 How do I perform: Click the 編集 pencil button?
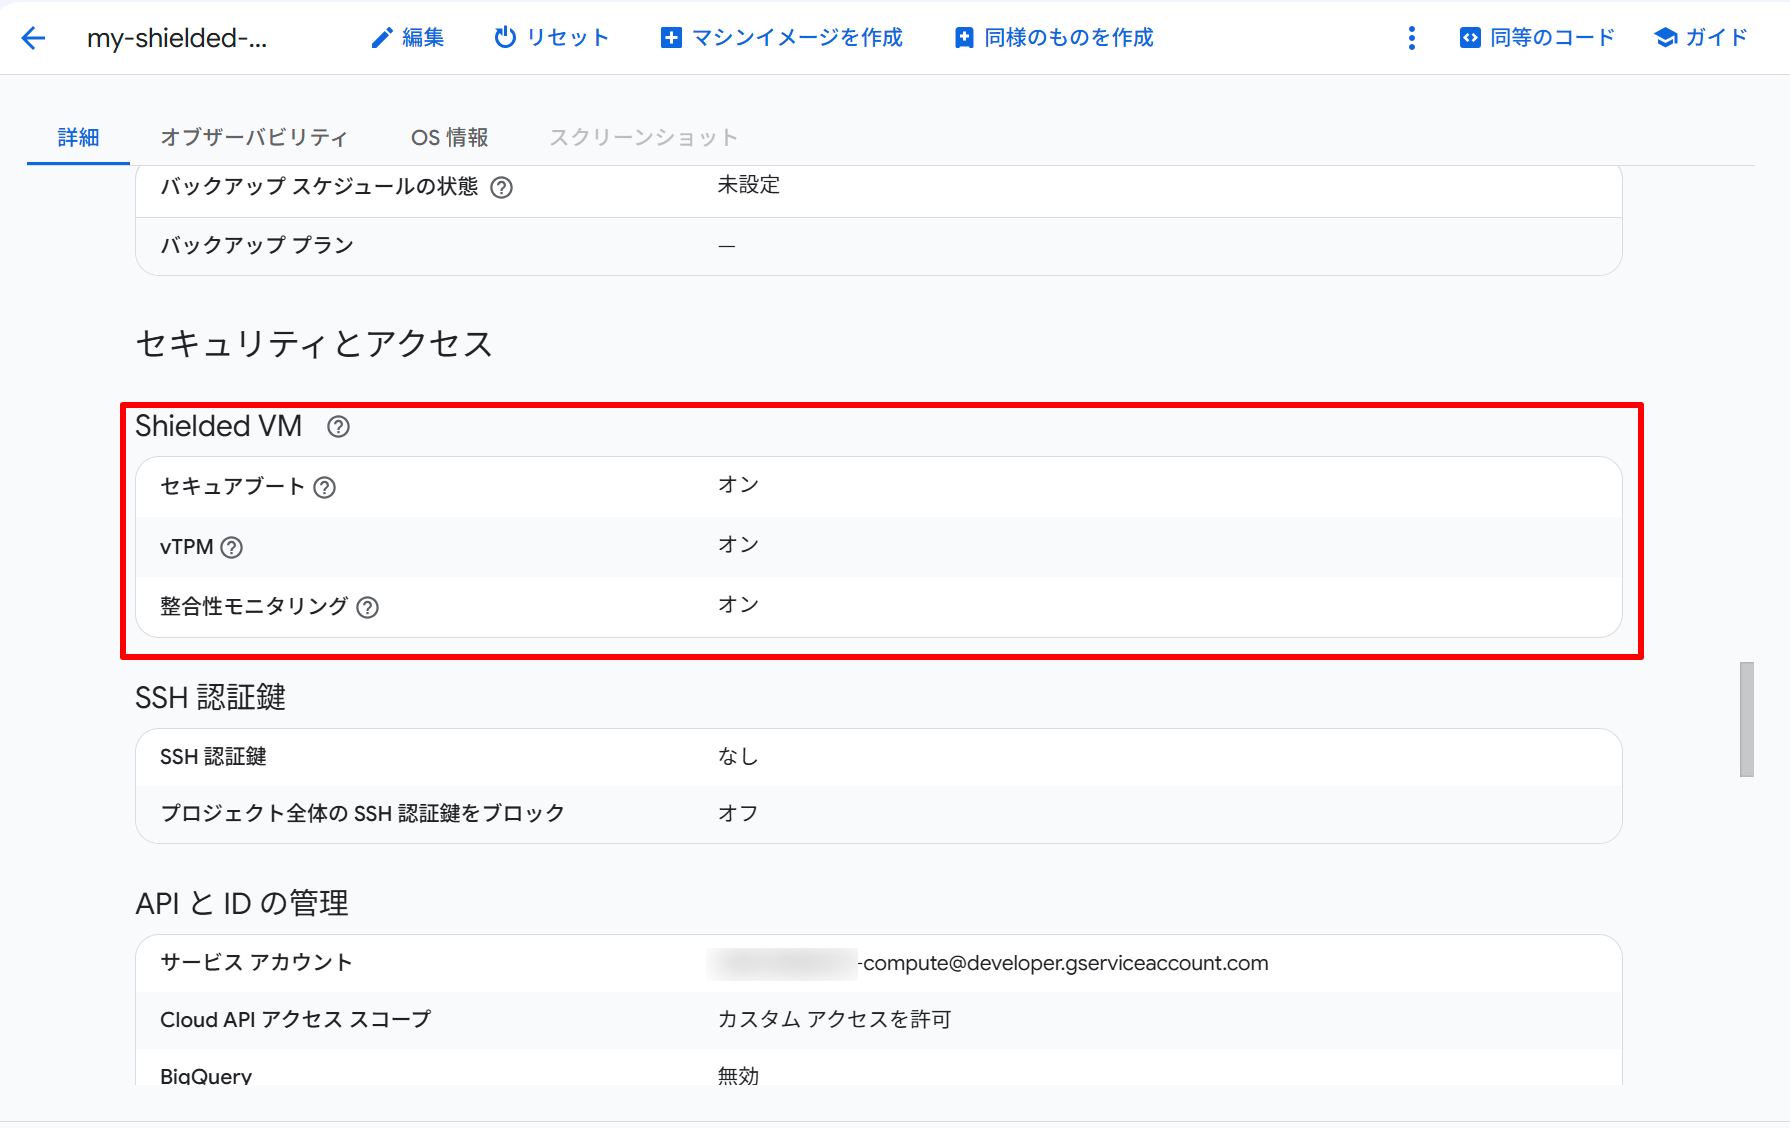click(x=408, y=38)
